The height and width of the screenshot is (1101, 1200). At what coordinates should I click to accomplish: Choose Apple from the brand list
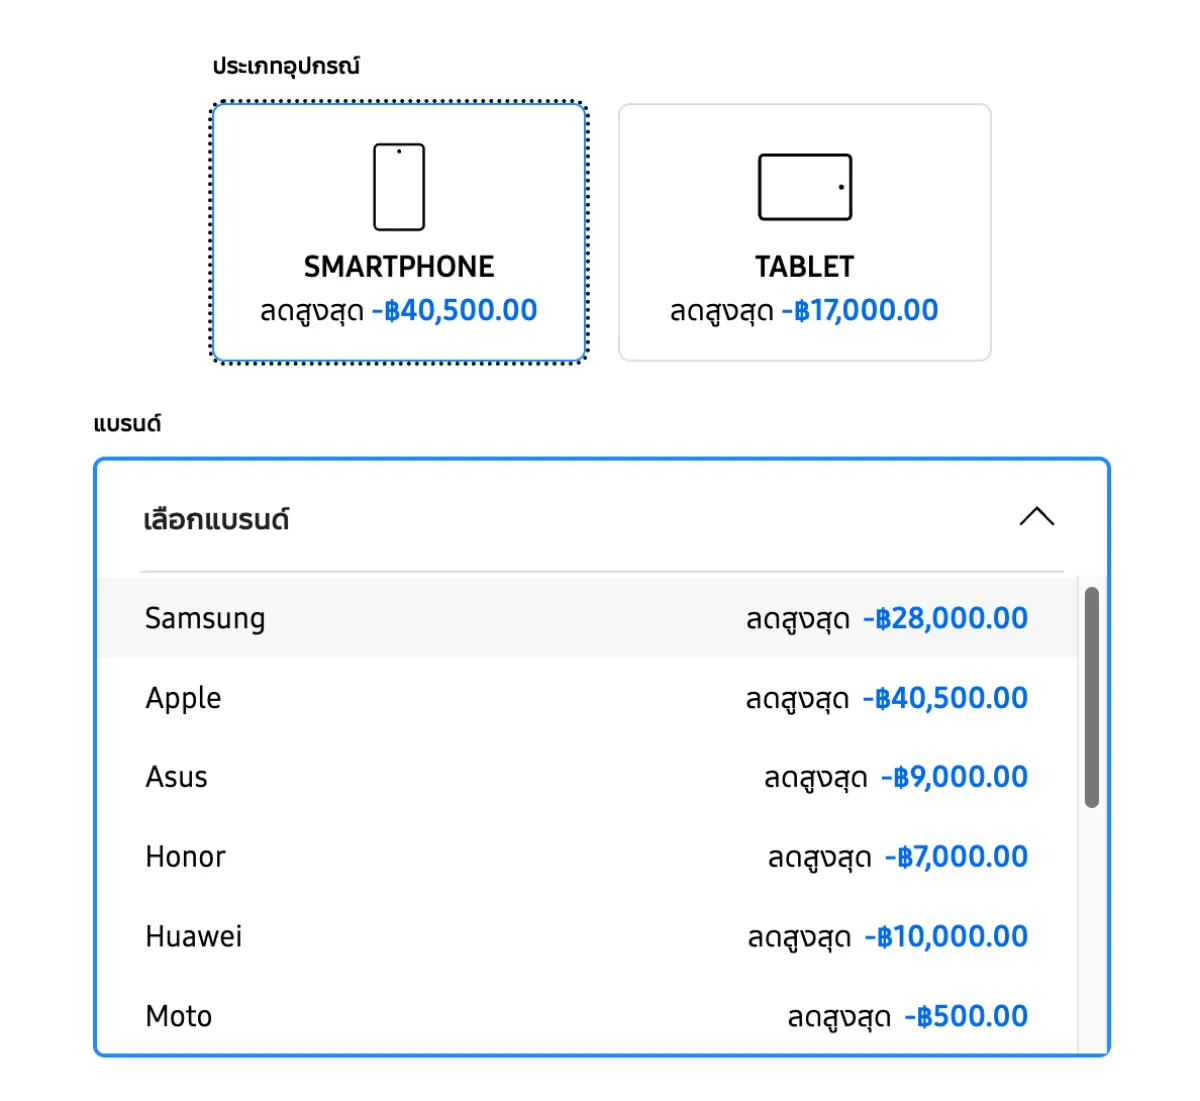click(x=588, y=698)
